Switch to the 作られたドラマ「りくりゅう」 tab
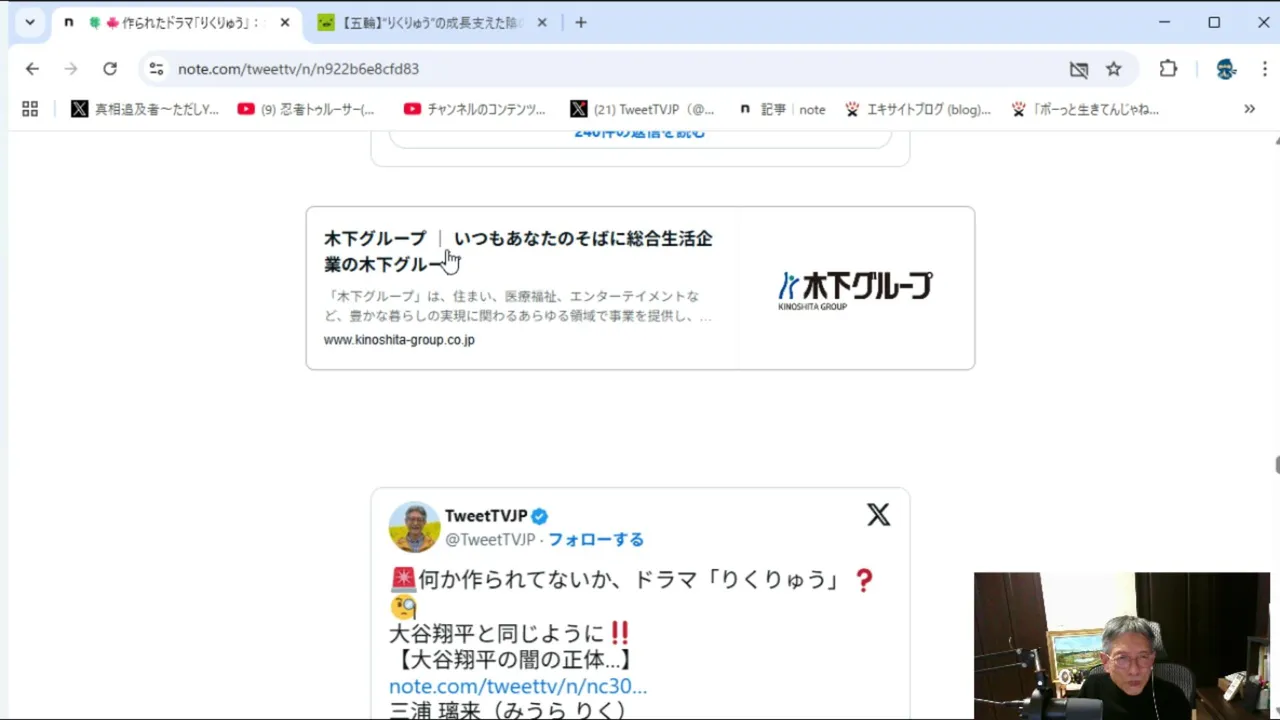This screenshot has width=1280, height=720. tap(175, 22)
